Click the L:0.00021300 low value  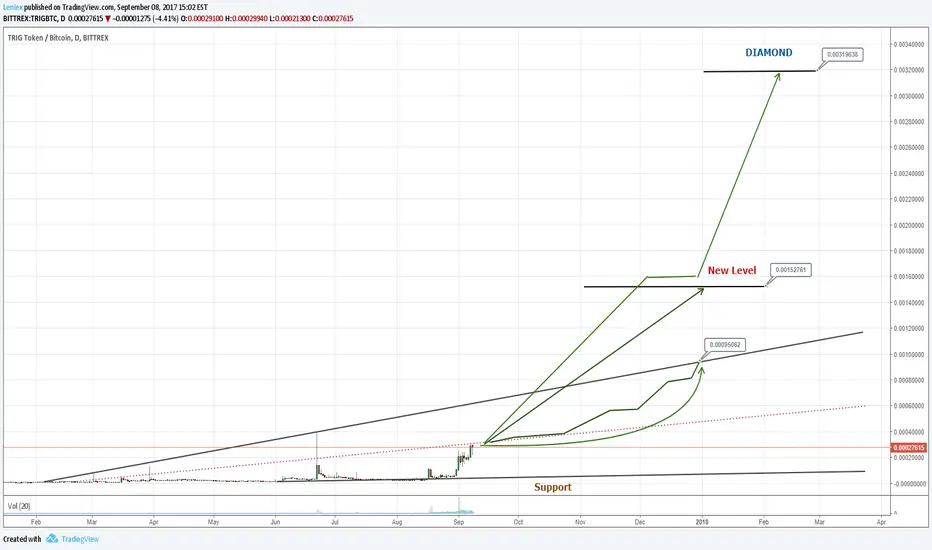(x=290, y=18)
